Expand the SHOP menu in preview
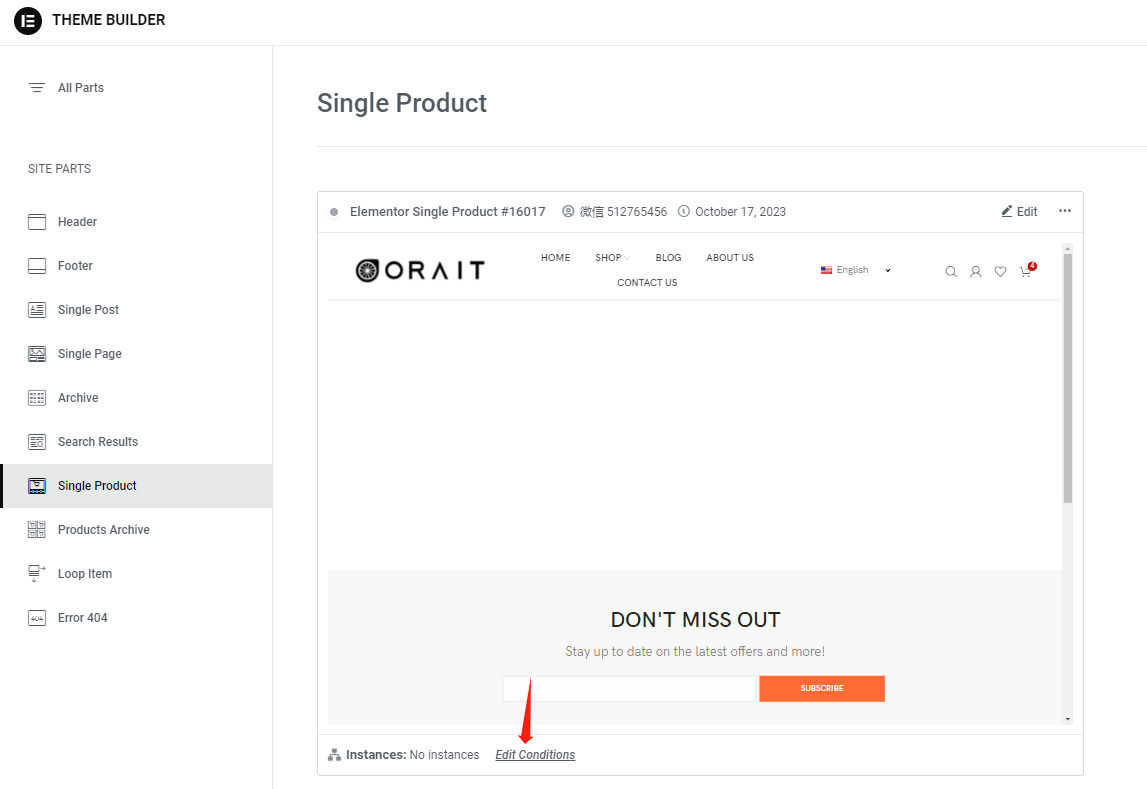1147x789 pixels. point(611,258)
